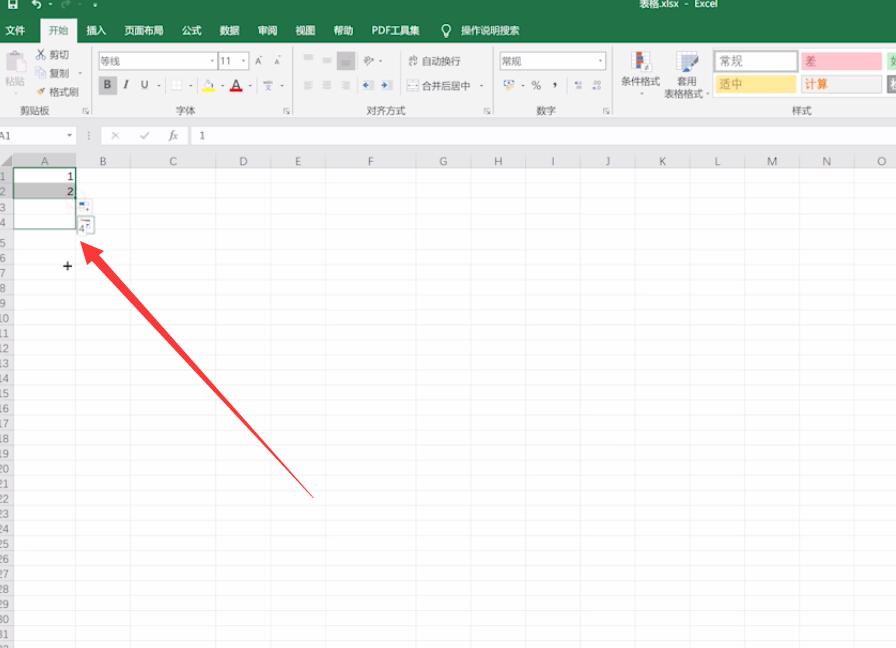Apply red font color A

point(236,86)
